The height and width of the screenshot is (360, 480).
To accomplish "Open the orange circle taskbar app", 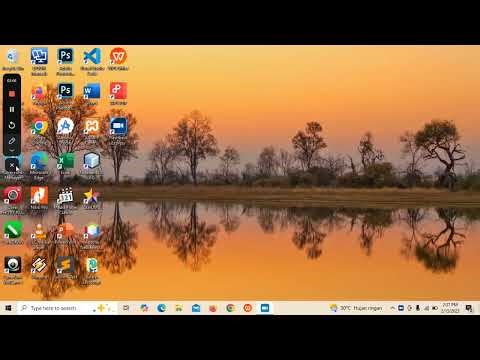I will tap(248, 308).
